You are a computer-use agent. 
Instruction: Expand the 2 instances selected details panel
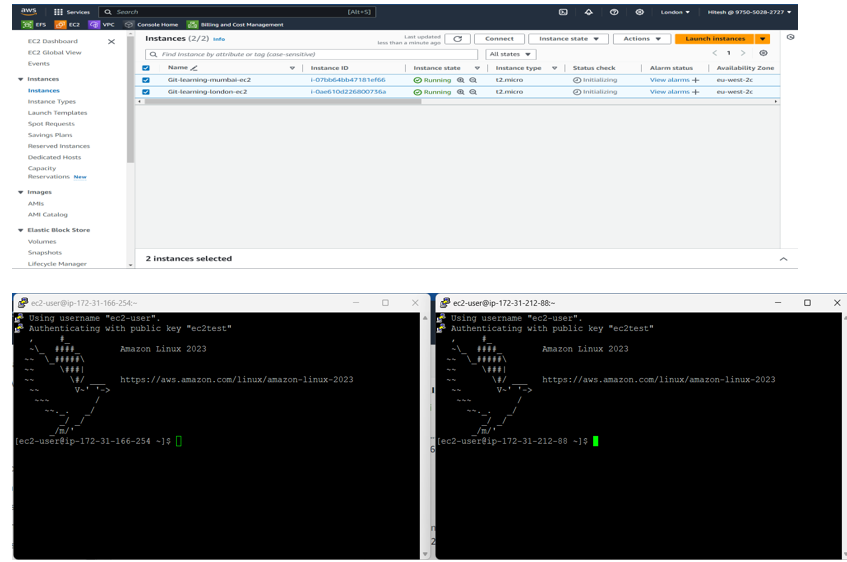(783, 259)
